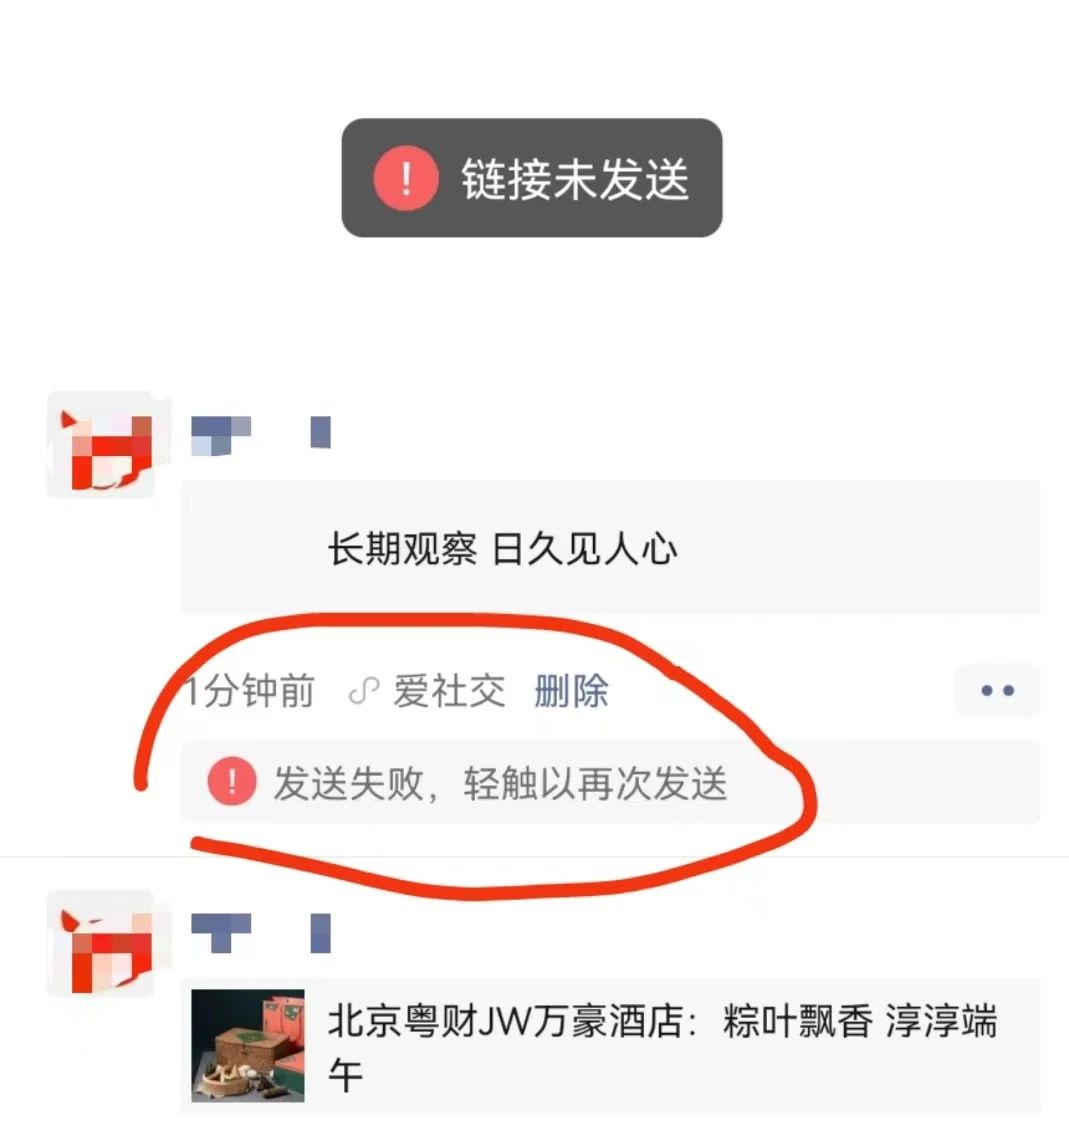Tap the two-dot more options button
This screenshot has height=1138, width=1069.
click(x=997, y=690)
